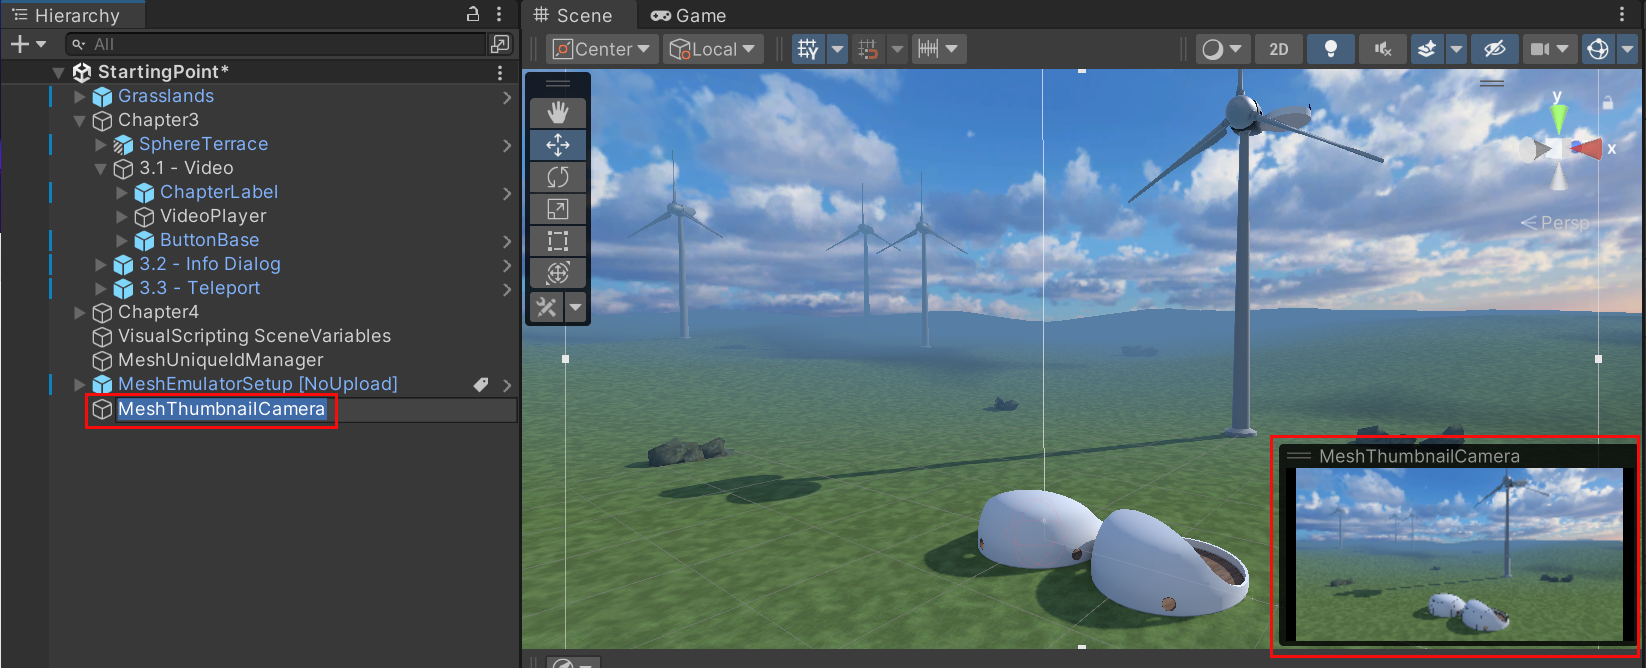Viewport: 1646px width, 668px height.
Task: Select the Grasslands object
Action: (166, 96)
